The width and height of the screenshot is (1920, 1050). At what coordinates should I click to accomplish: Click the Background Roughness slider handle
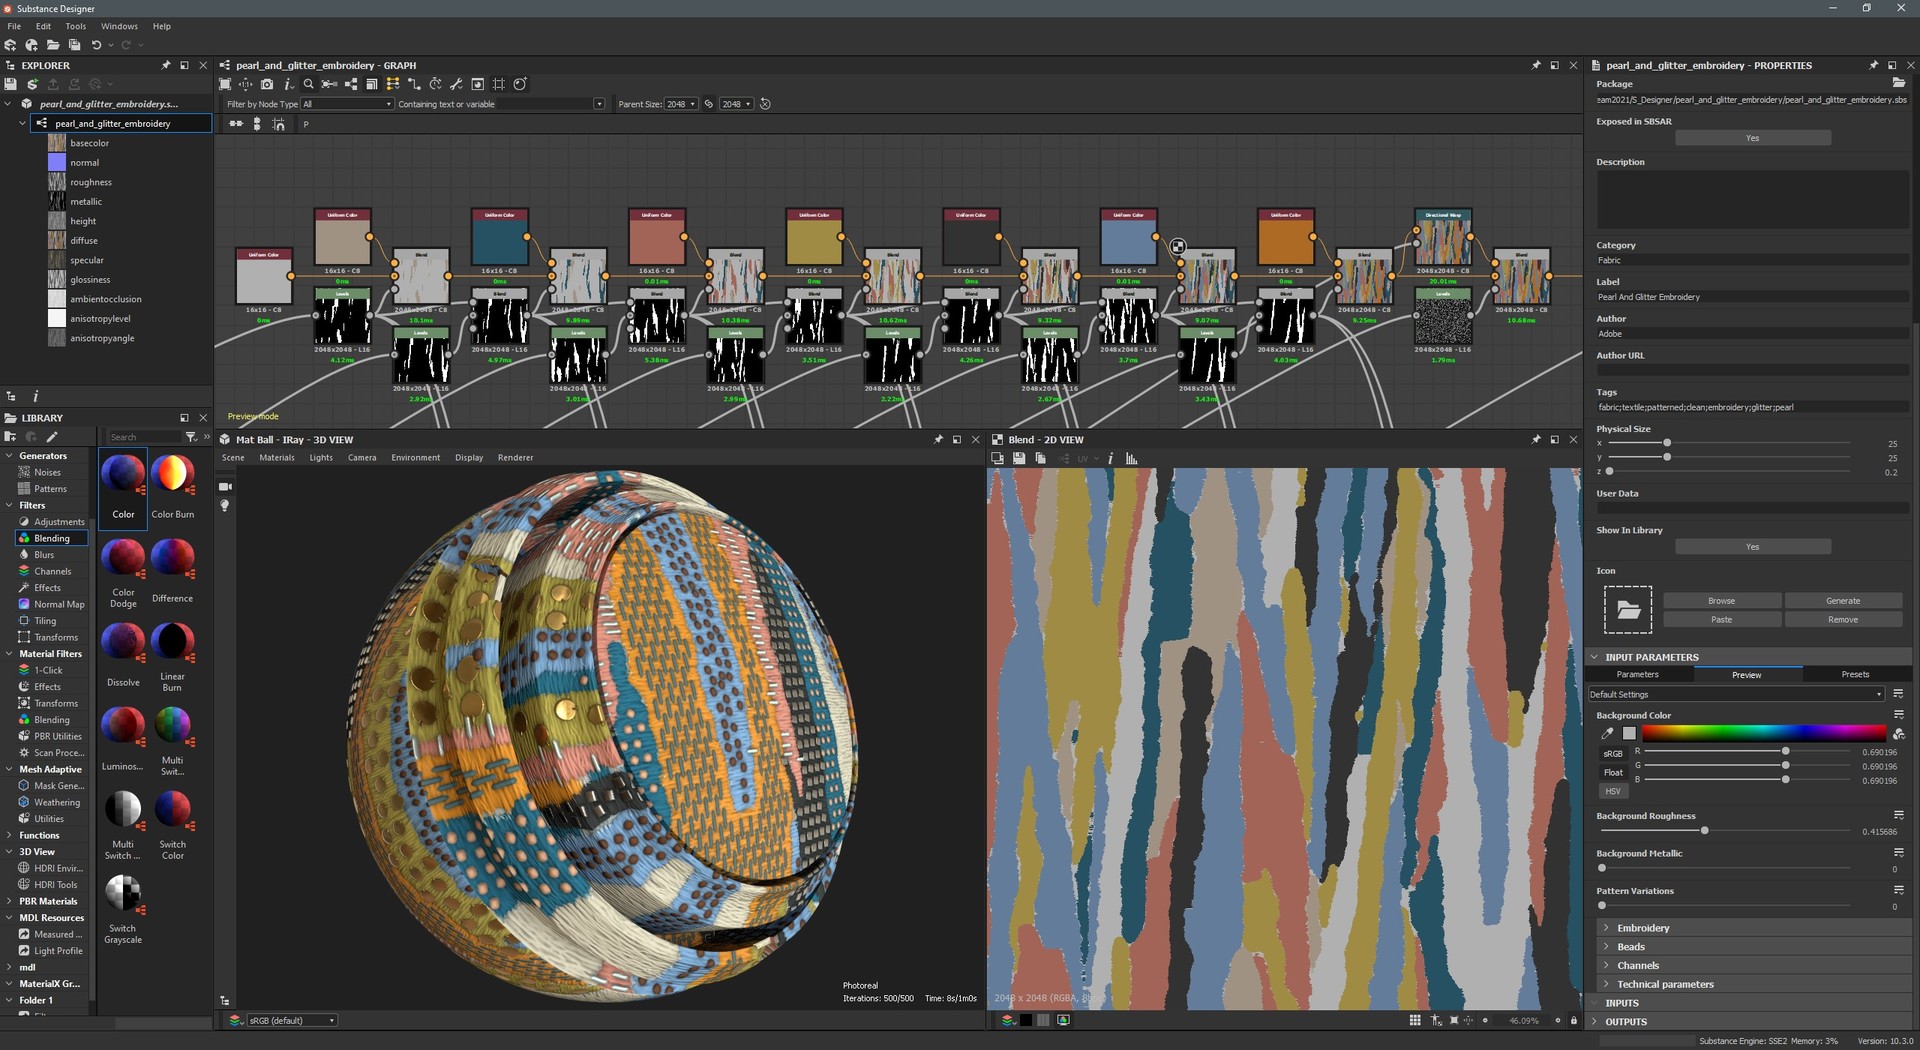[x=1704, y=831]
